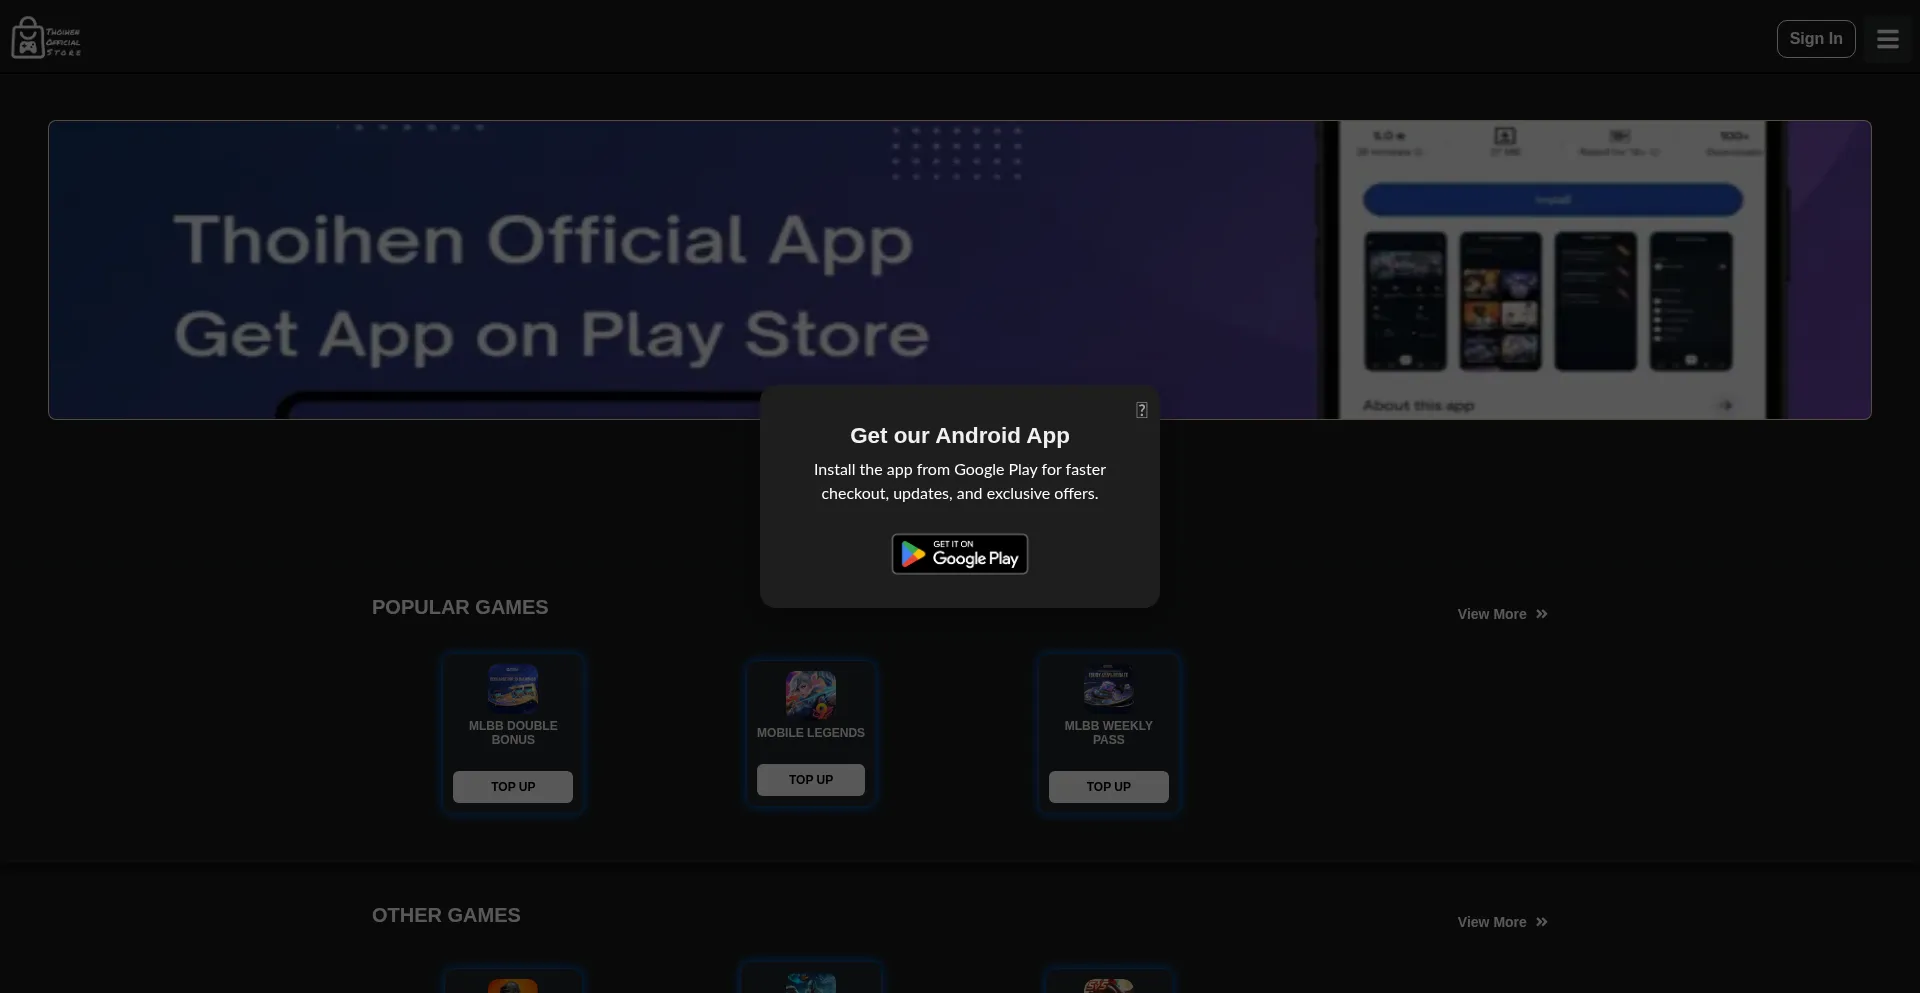Open View More for Popular Games

pos(1491,614)
